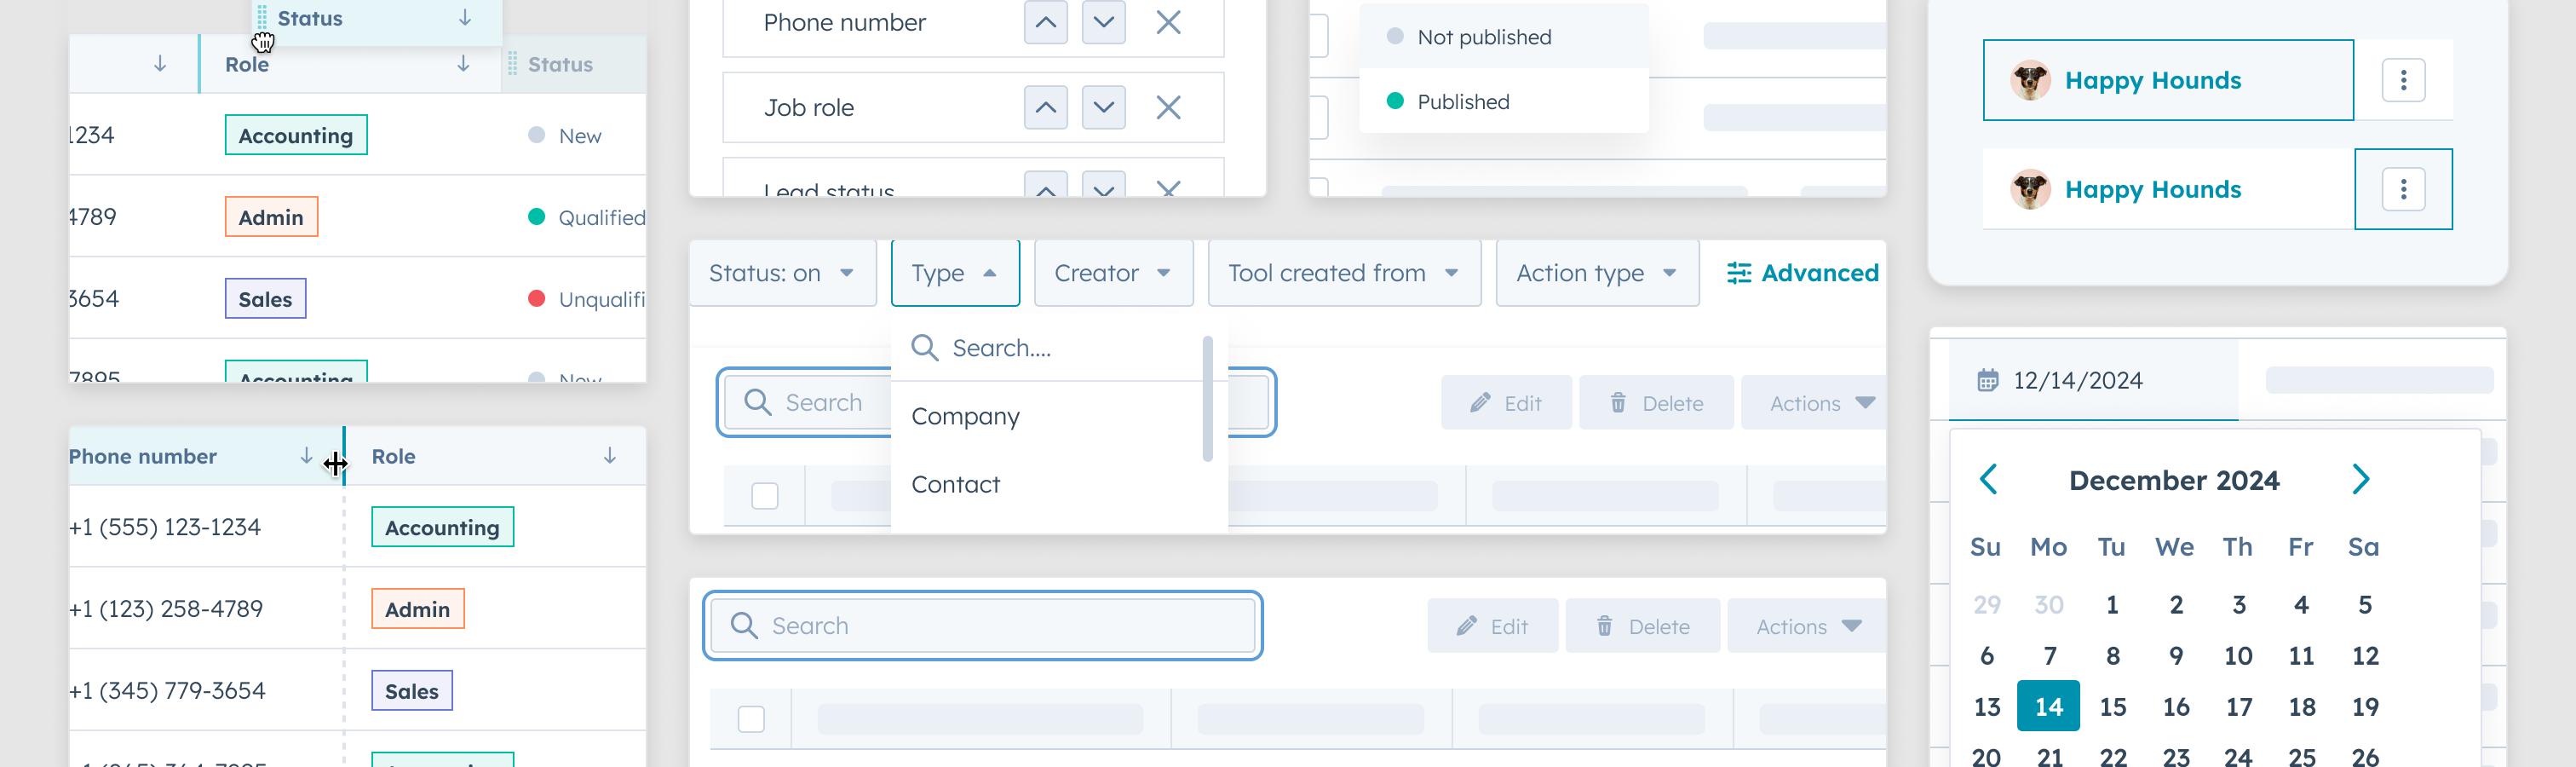Click the Accounting tag in the 1234 row
Screen dimensions: 2576x767
click(296, 135)
